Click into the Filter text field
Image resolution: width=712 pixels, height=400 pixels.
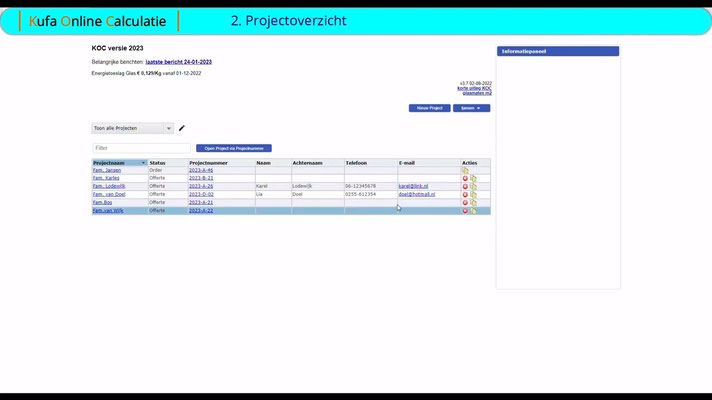click(141, 148)
